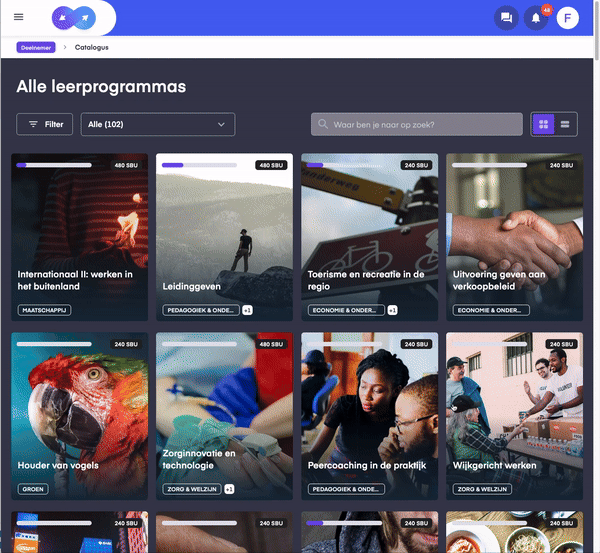Click the Deelnemer breadcrumb badge
This screenshot has width=600, height=553.
click(36, 47)
